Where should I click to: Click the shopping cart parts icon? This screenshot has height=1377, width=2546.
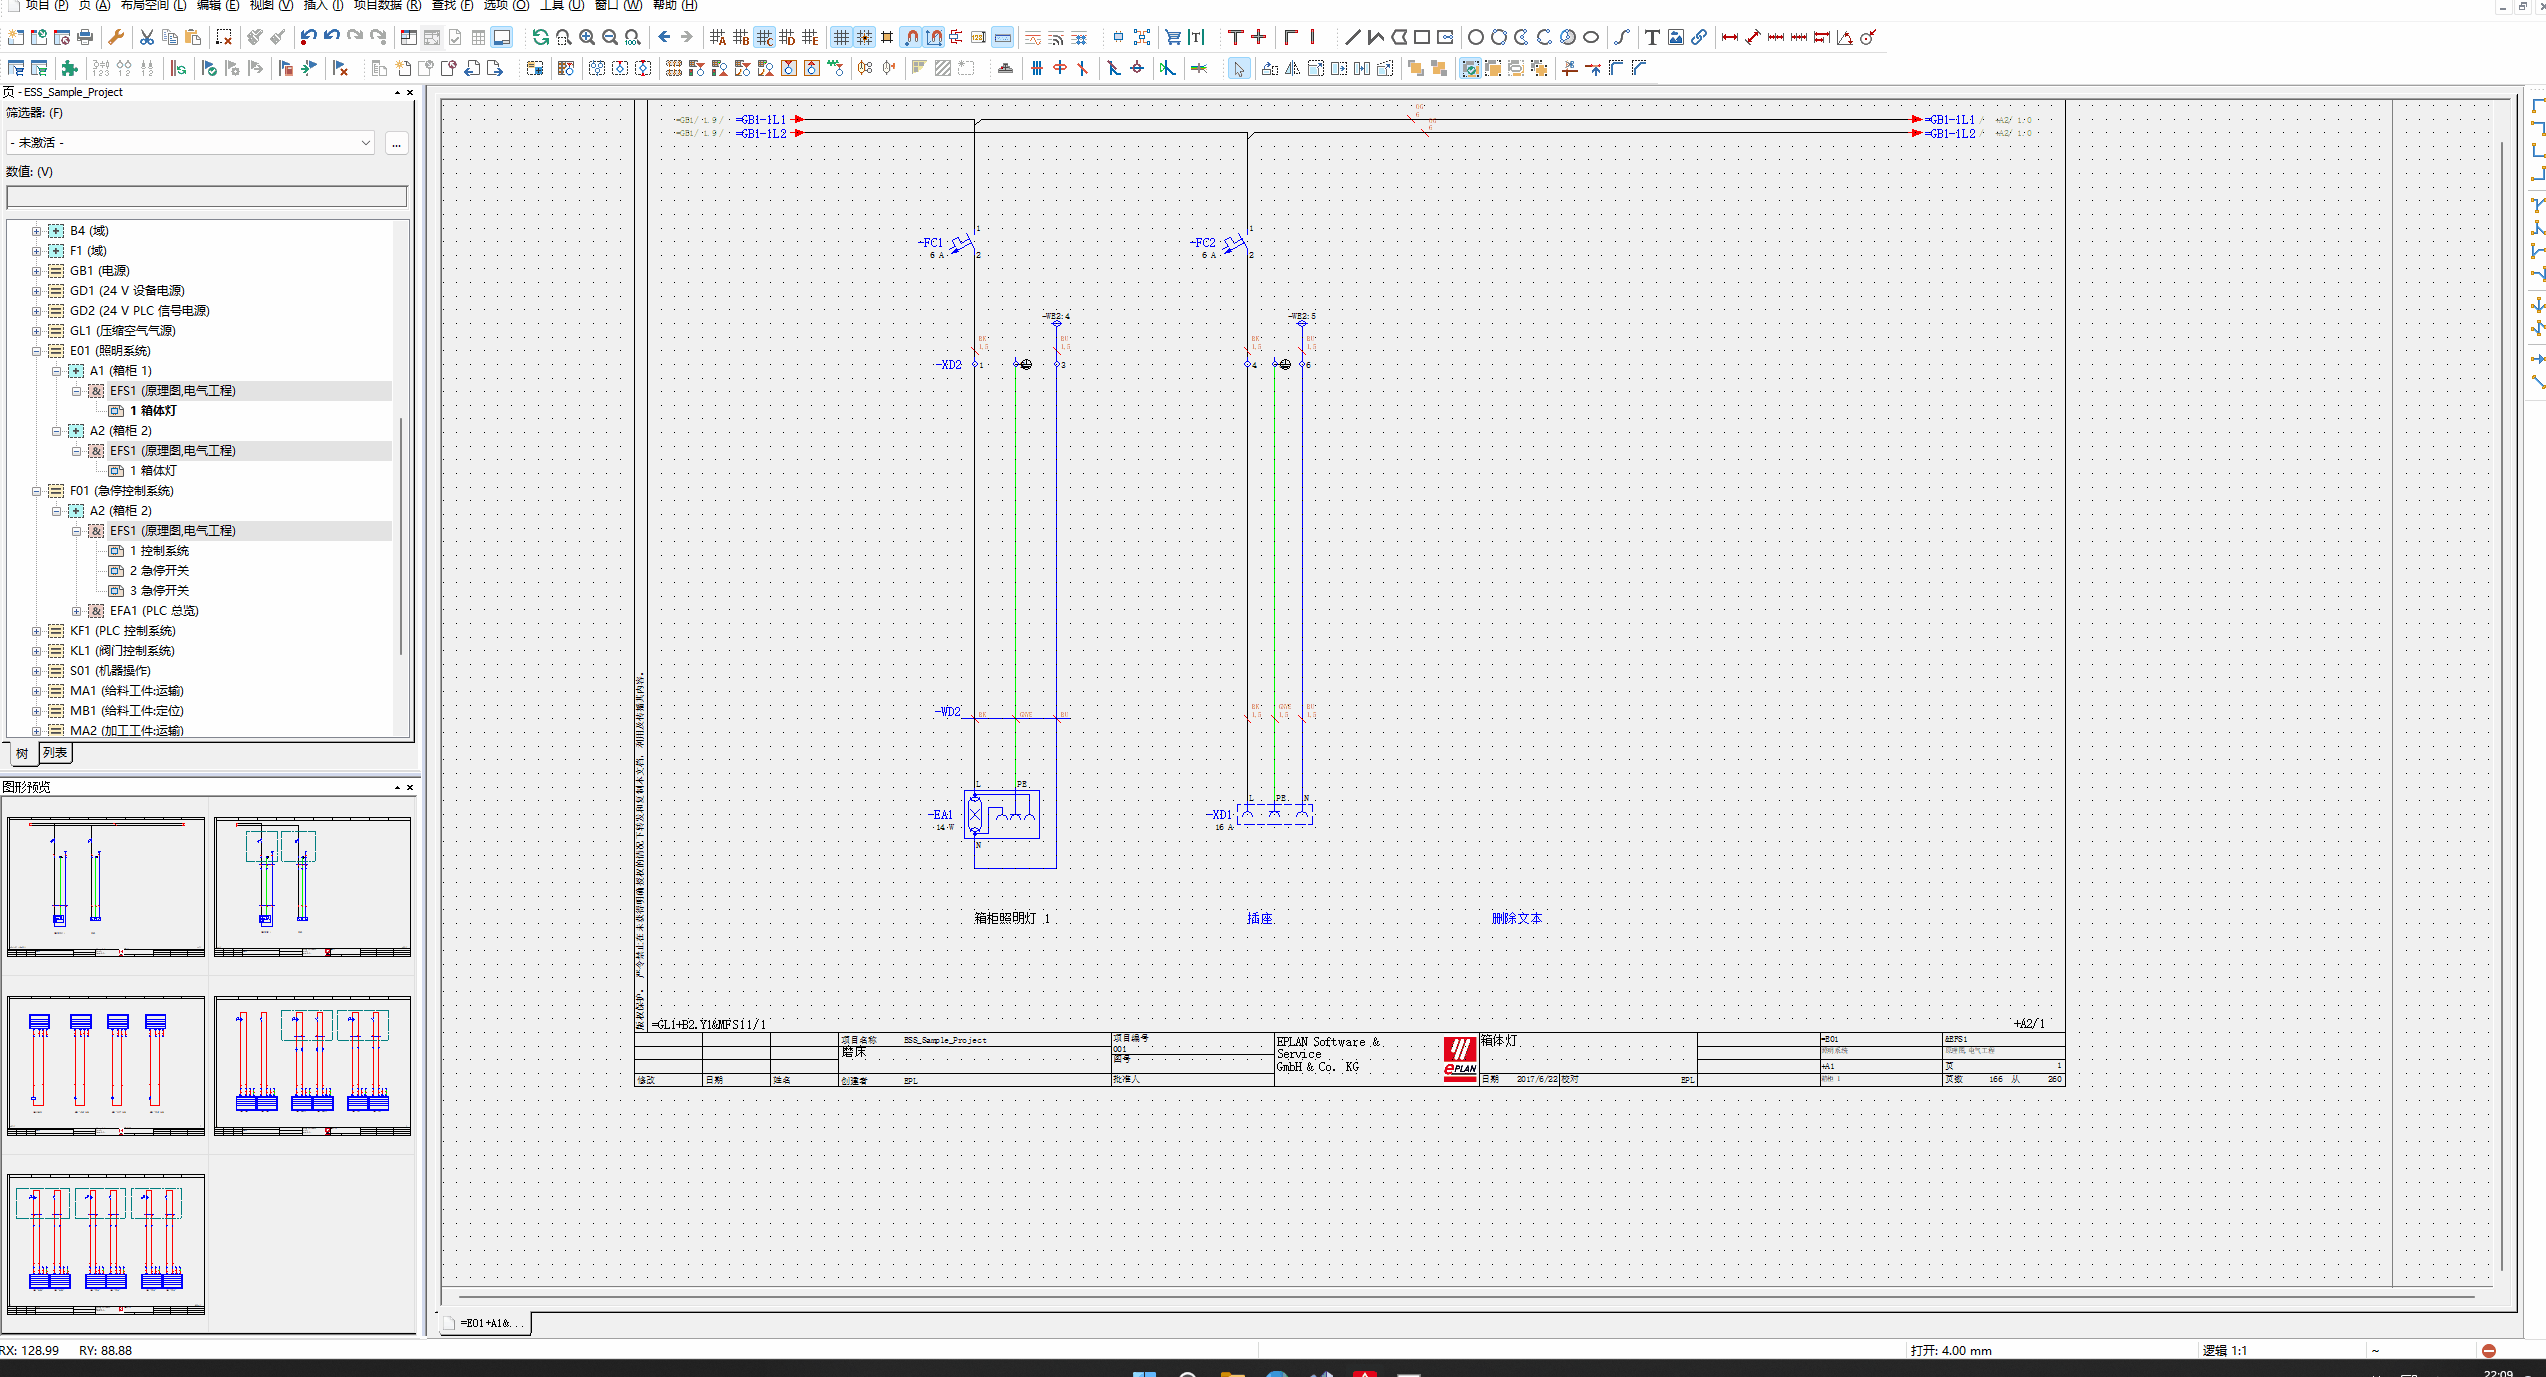pos(1173,38)
